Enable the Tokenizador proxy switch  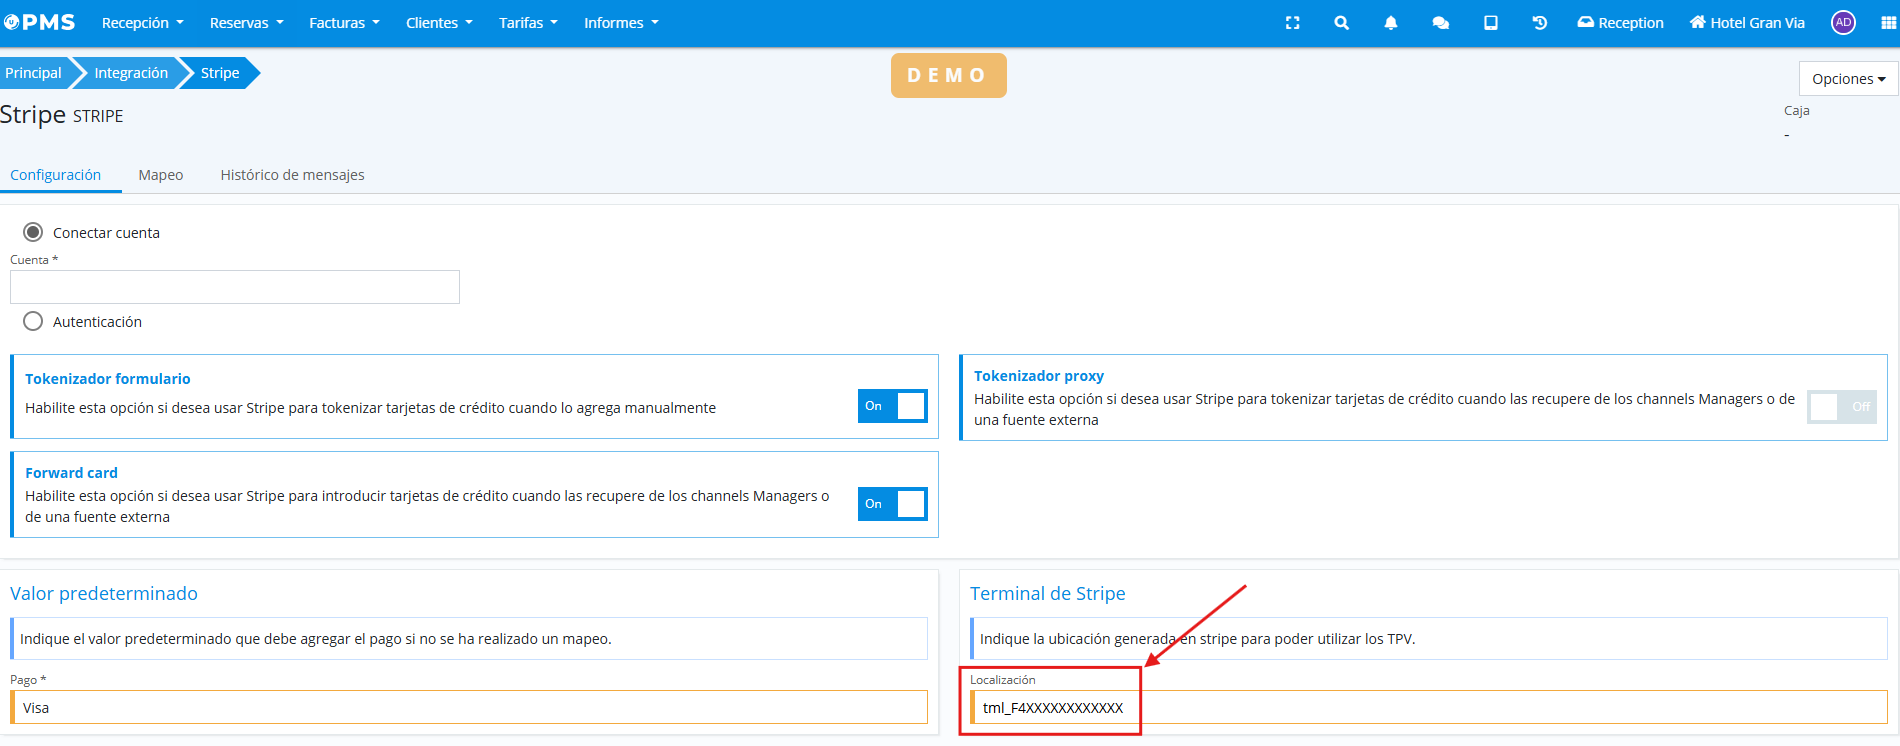pos(1841,407)
